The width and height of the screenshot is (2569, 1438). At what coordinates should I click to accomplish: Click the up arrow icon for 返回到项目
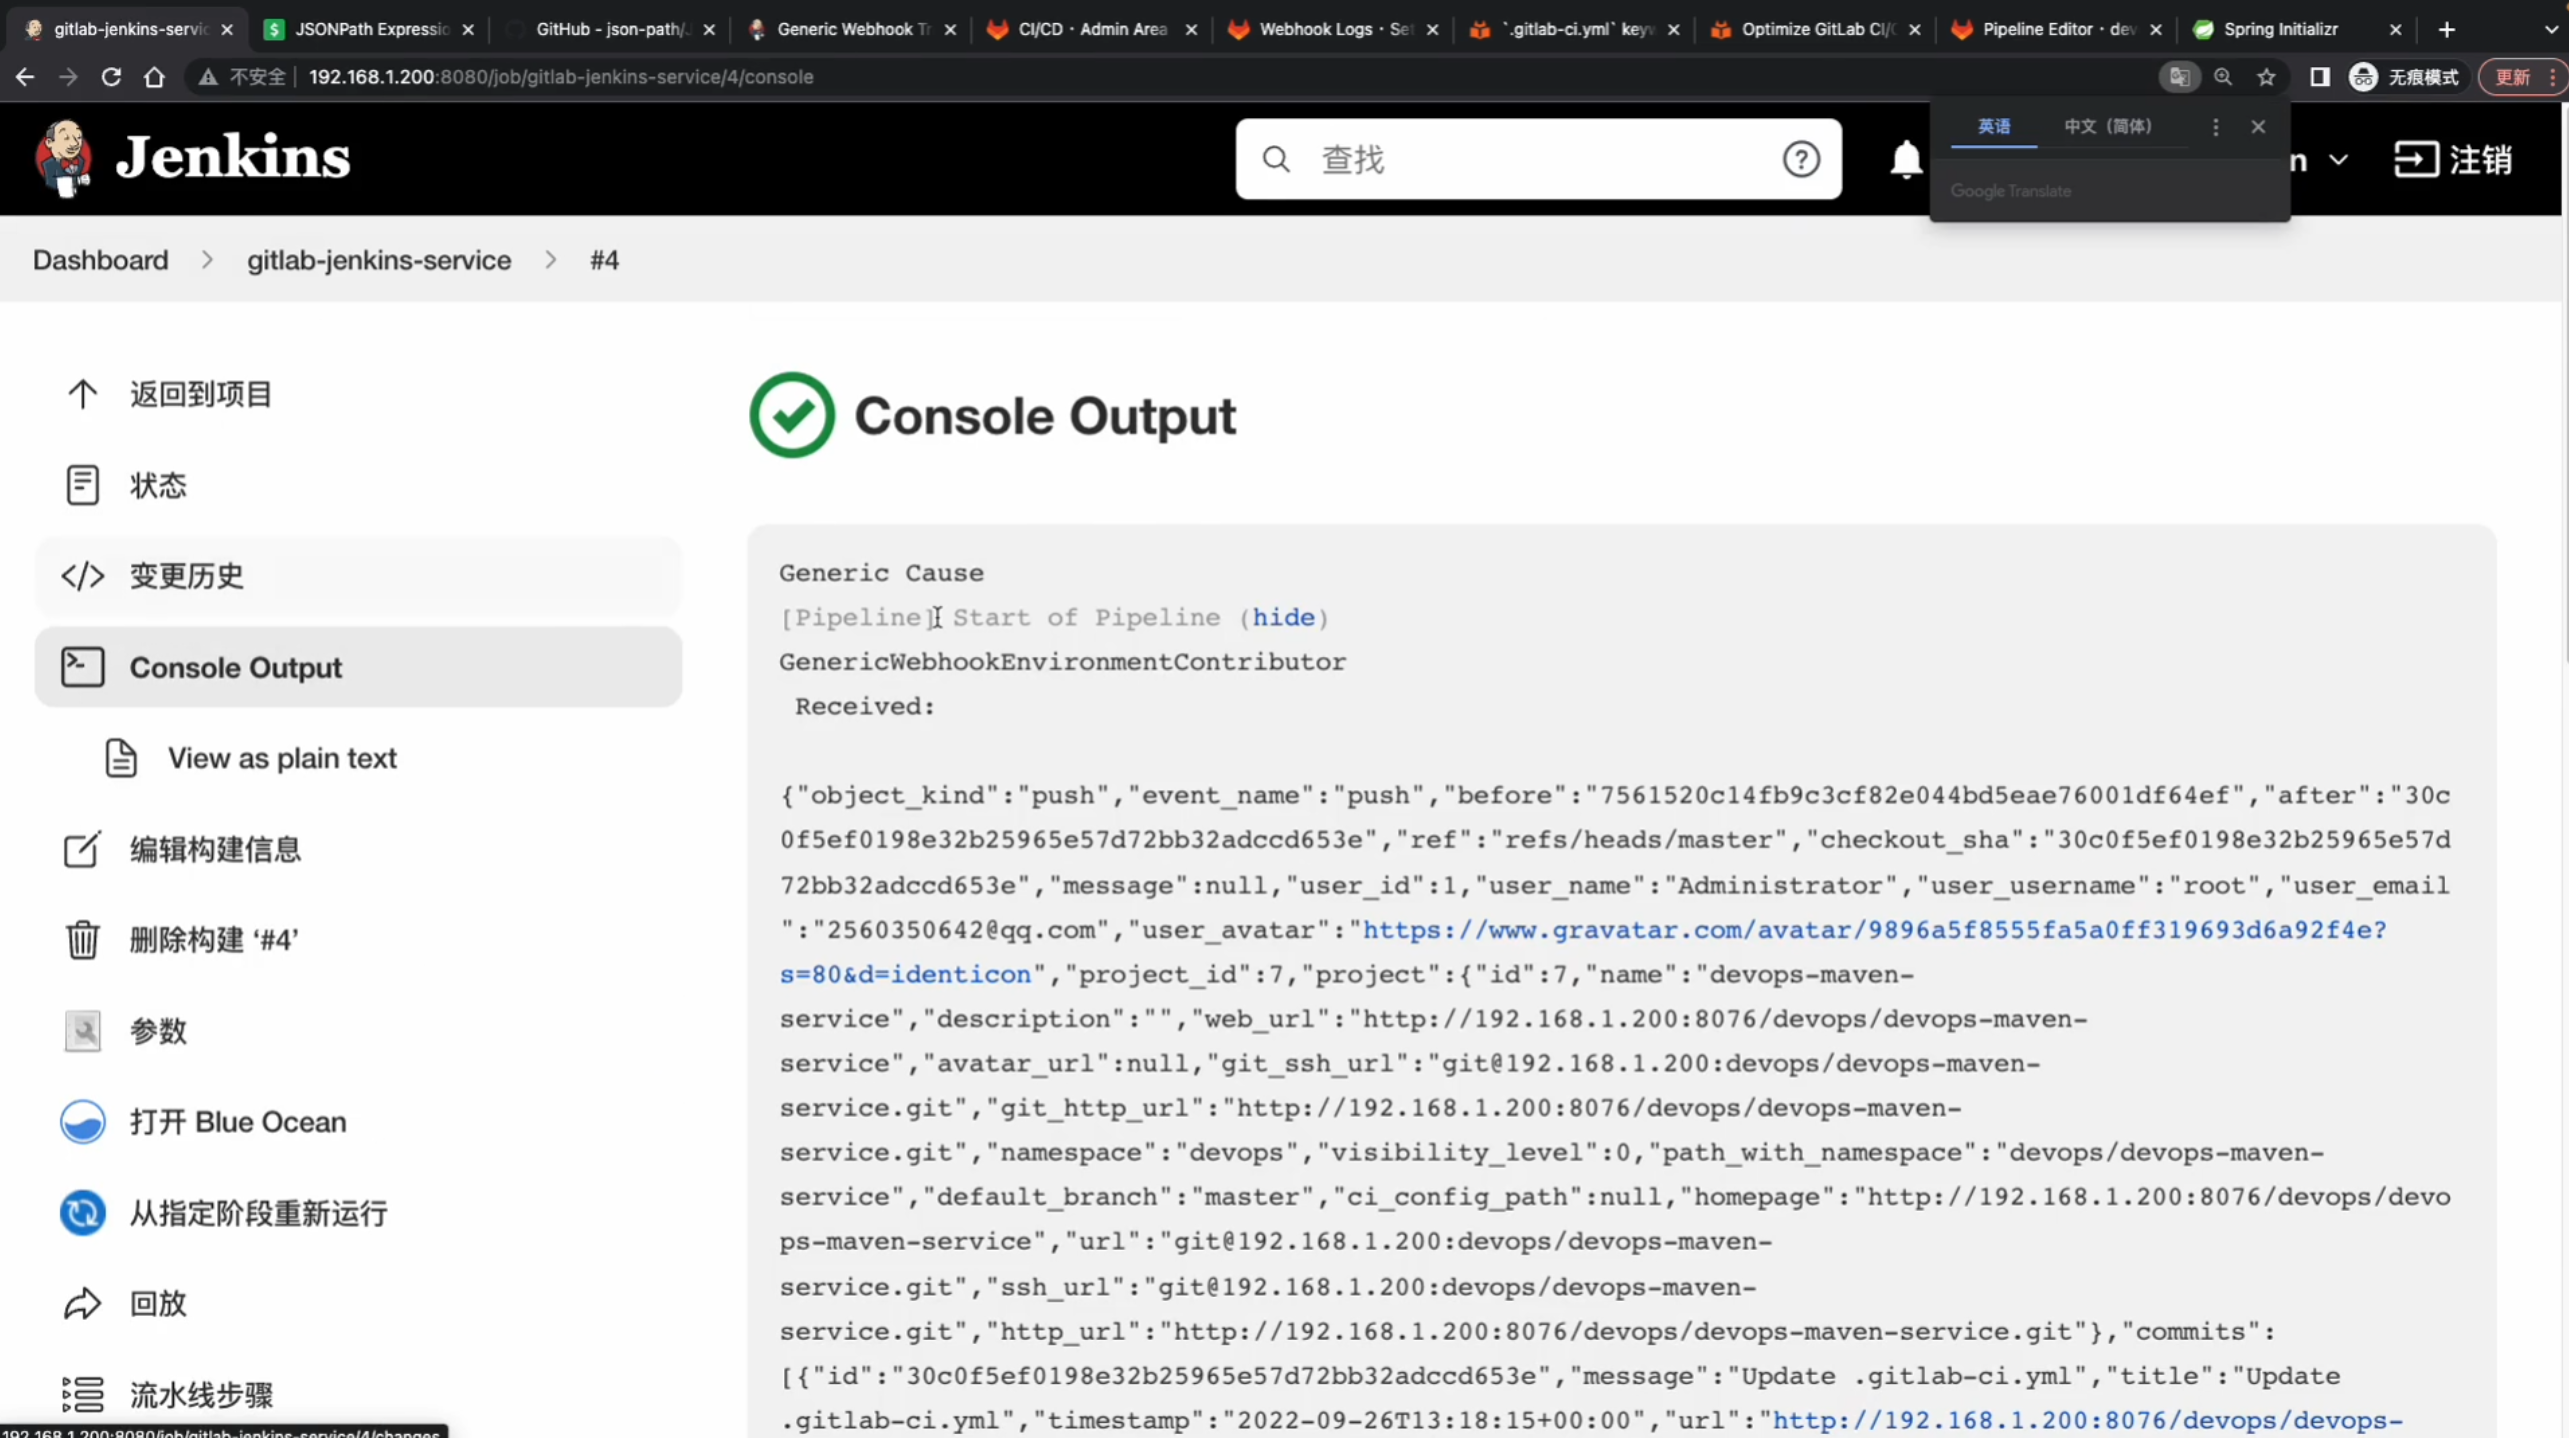83,394
